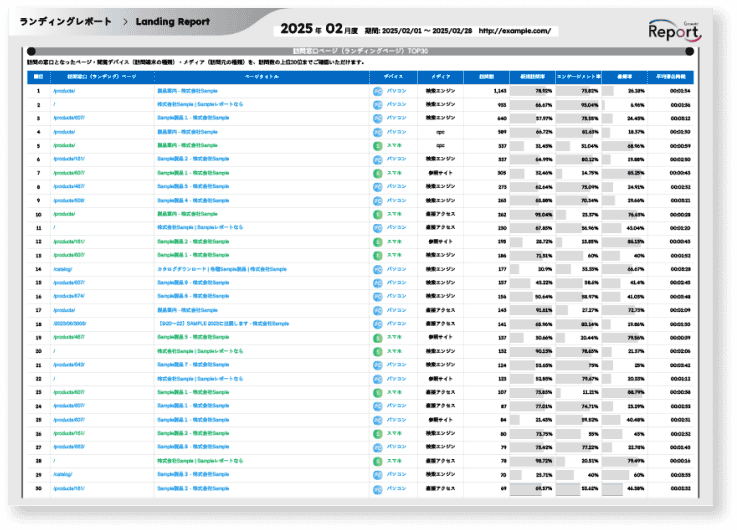The image size is (737, 530).
Task: Click the http://example.com/ URL in the header
Action: click(x=516, y=31)
